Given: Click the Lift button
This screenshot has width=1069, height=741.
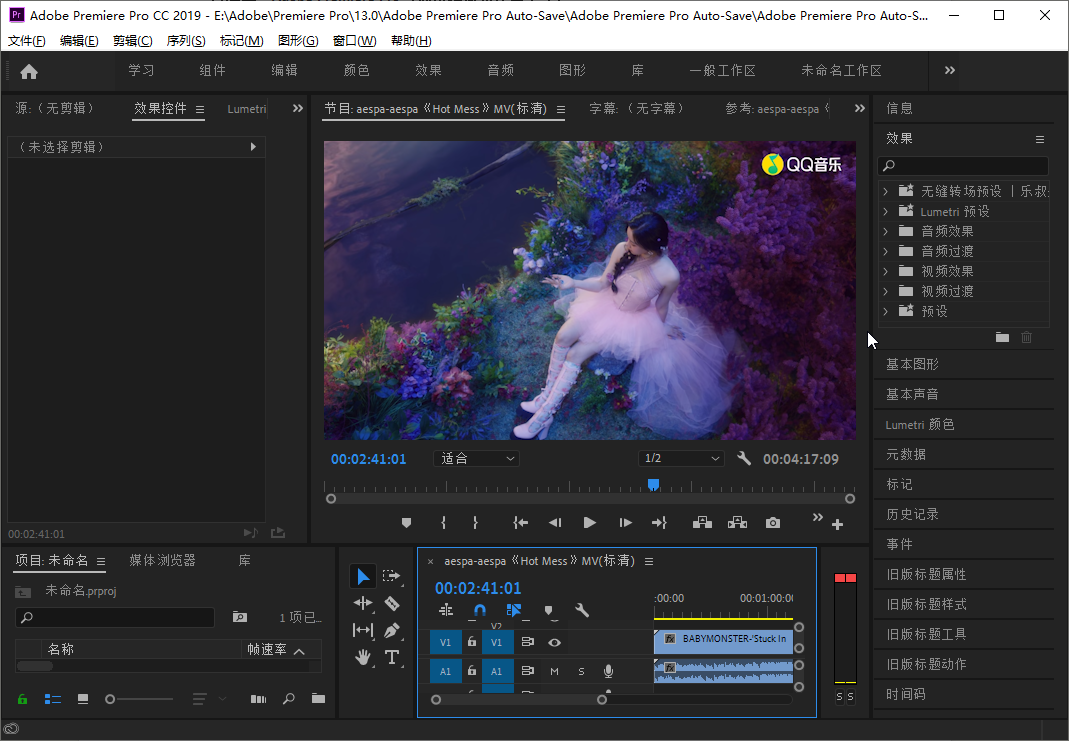Looking at the screenshot, I should coord(702,523).
